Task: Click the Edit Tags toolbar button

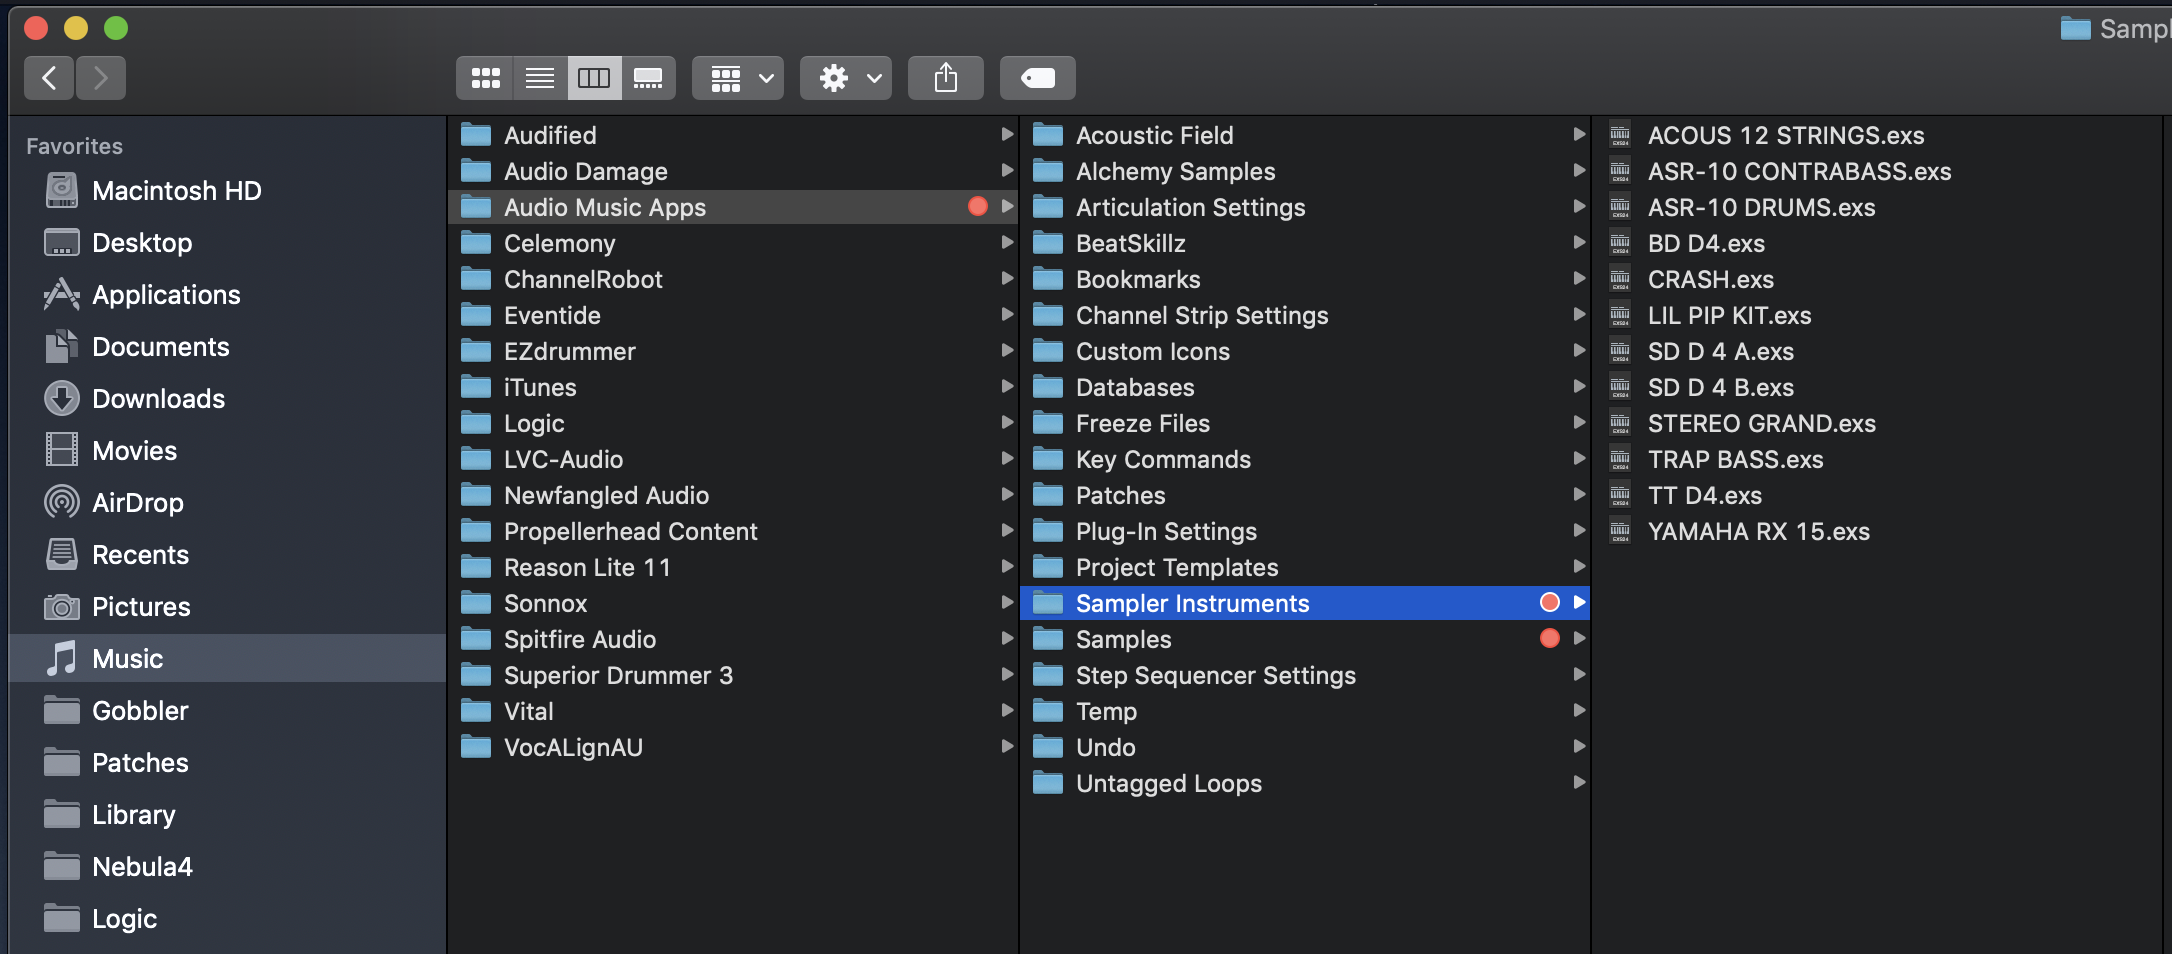Action: [x=1037, y=78]
